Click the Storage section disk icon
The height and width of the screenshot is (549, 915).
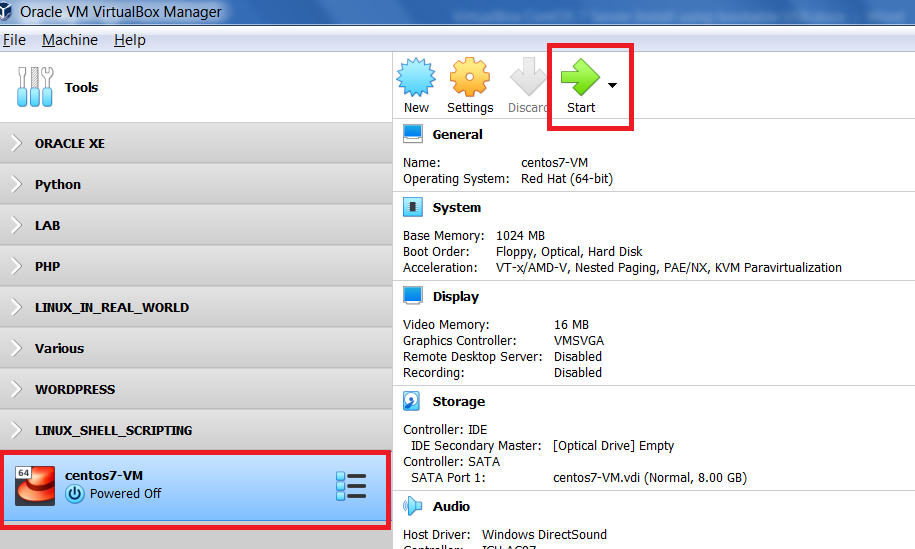412,401
